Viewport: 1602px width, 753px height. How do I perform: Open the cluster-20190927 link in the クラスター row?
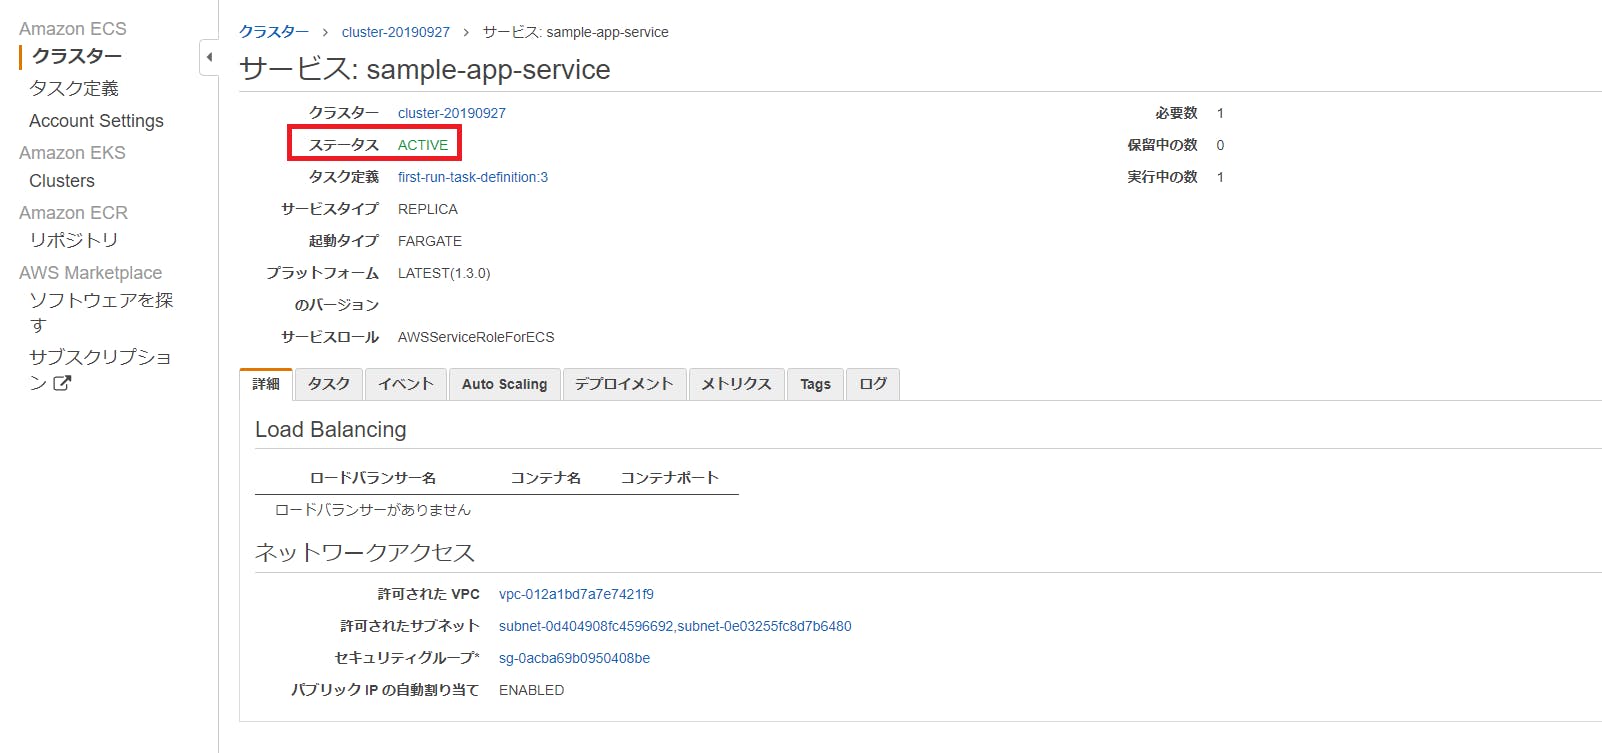[452, 113]
